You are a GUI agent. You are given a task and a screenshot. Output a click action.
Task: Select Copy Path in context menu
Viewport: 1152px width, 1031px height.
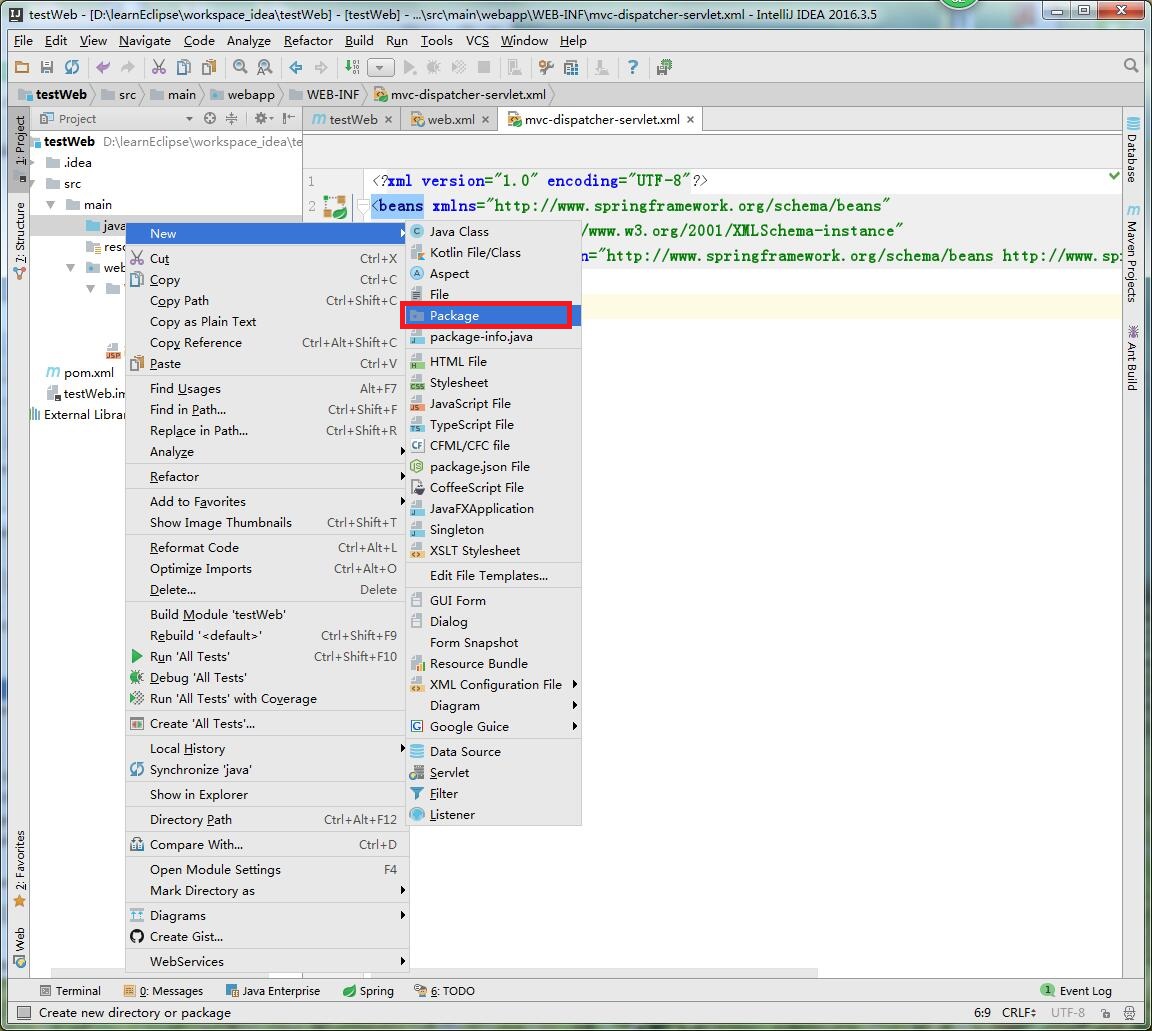(x=267, y=301)
